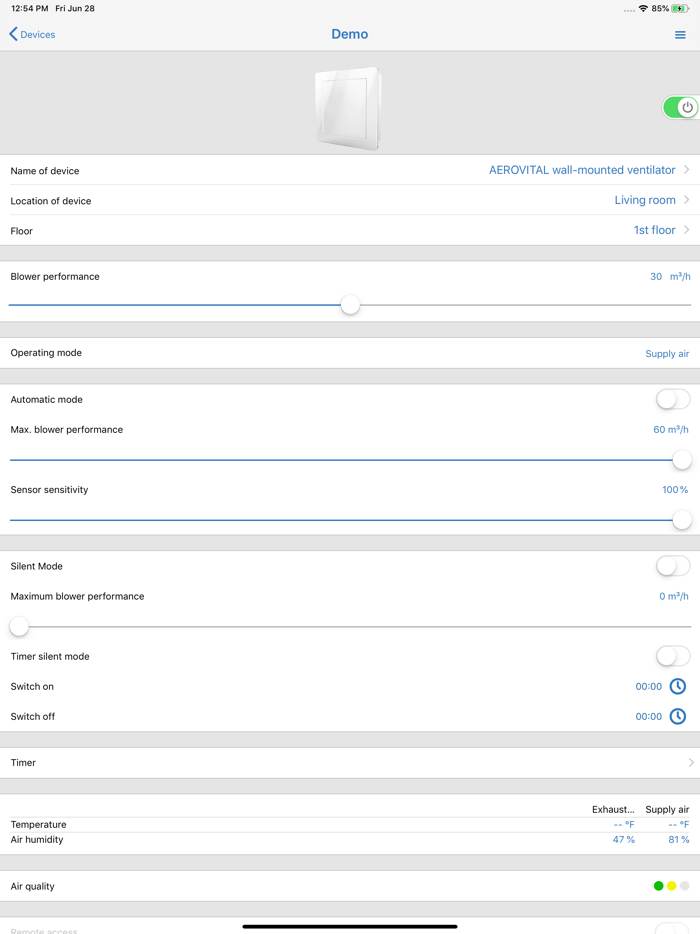The height and width of the screenshot is (934, 700).
Task: Tap the 30 m³/h blower value
Action: (670, 276)
